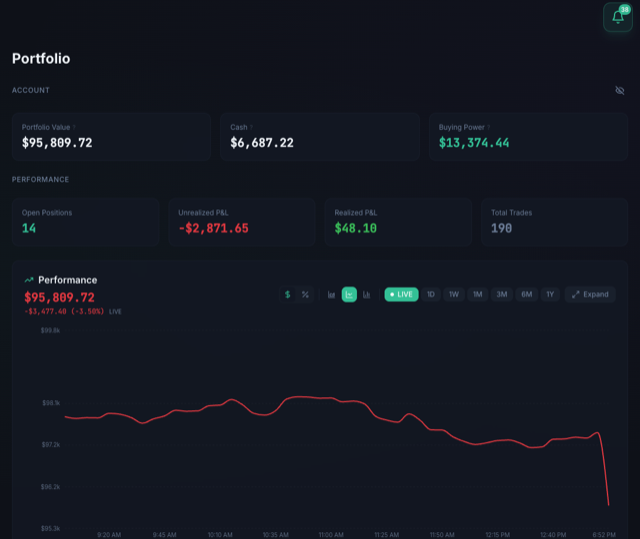Open the Unrealized P&L card

tap(242, 222)
